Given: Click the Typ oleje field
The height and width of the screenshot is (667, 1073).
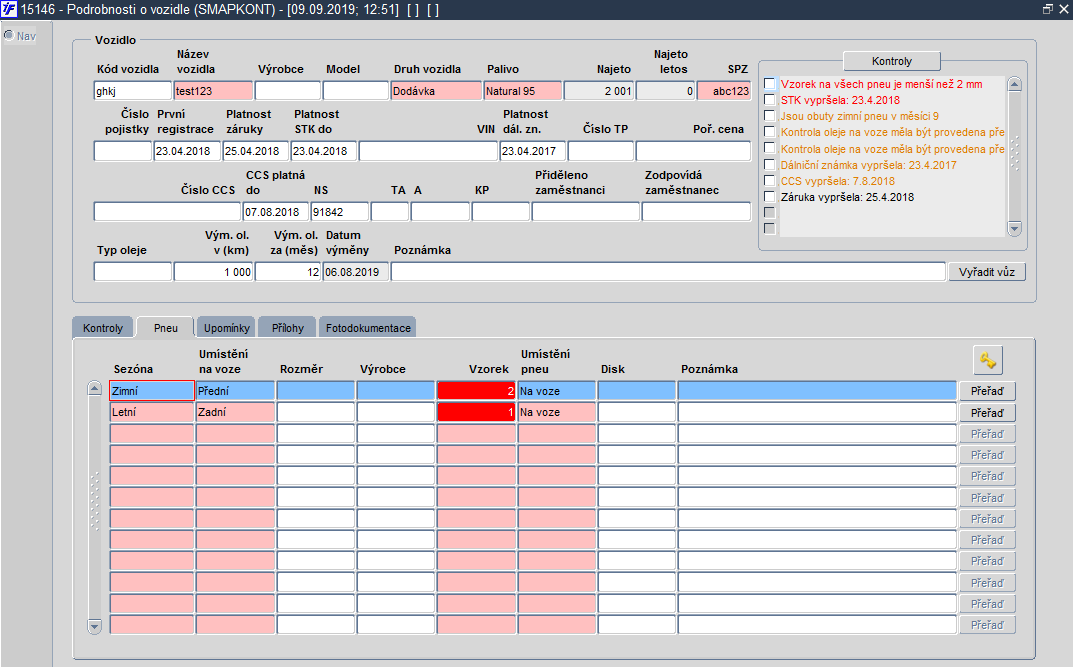Looking at the screenshot, I should tap(133, 272).
